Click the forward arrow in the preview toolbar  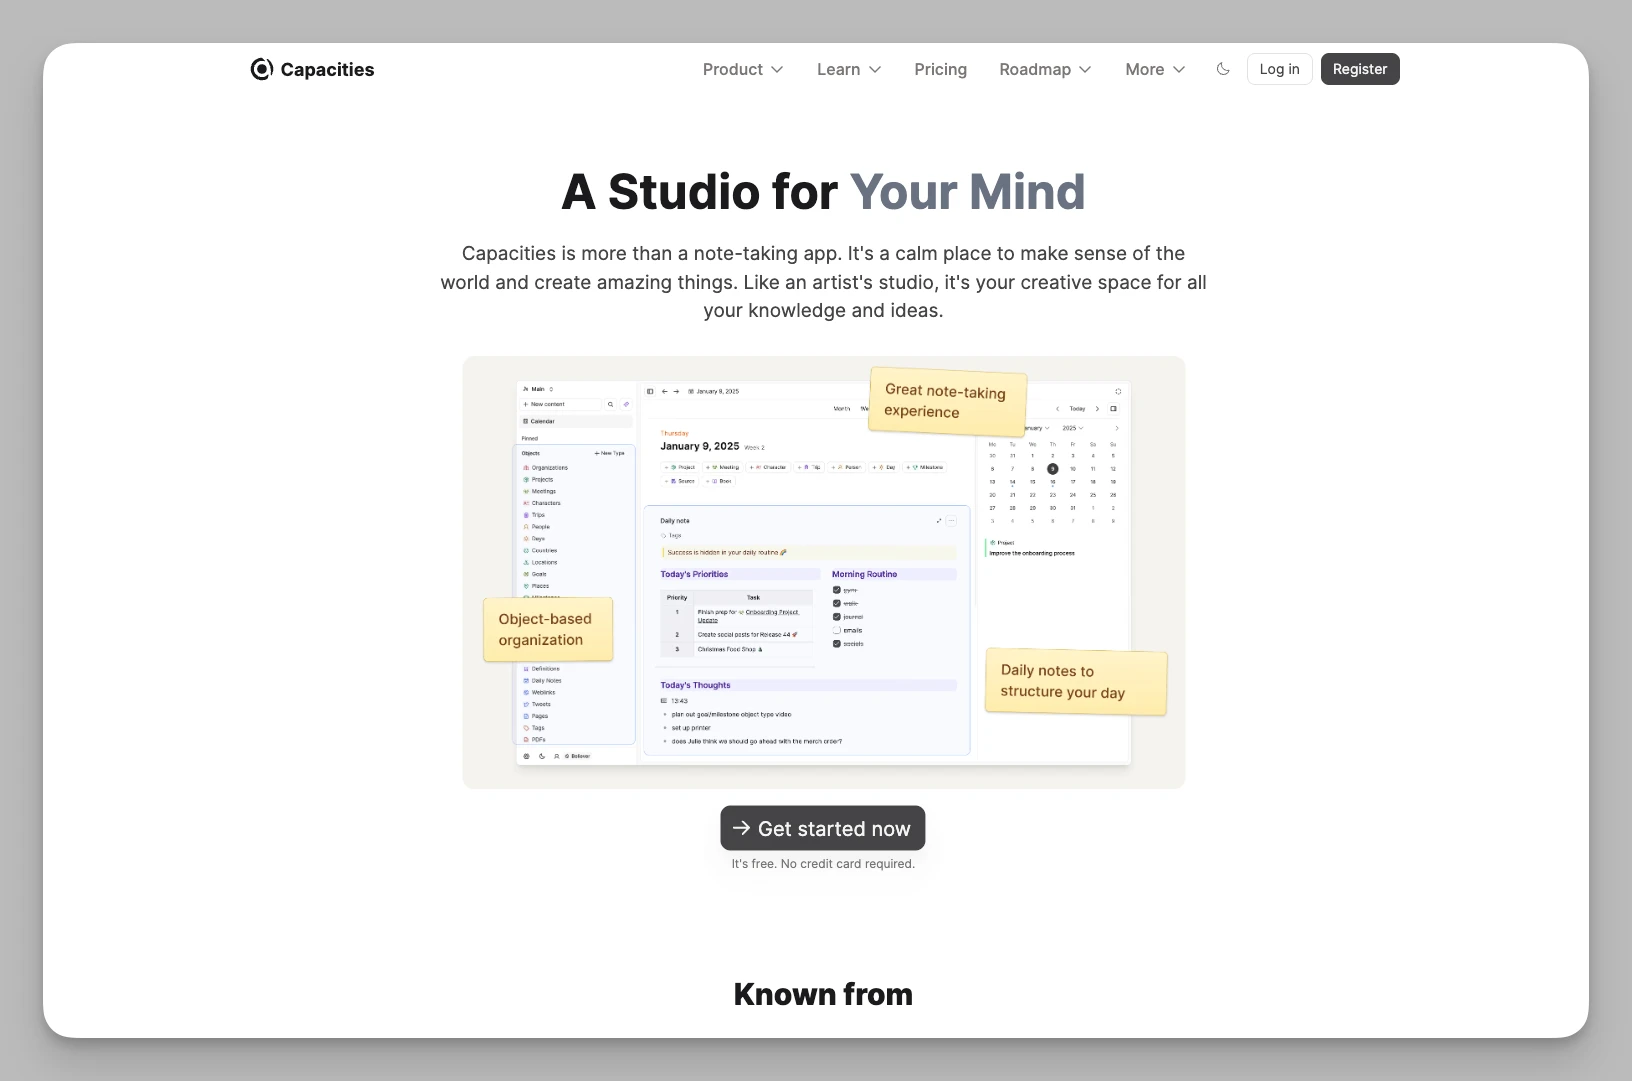pos(676,391)
